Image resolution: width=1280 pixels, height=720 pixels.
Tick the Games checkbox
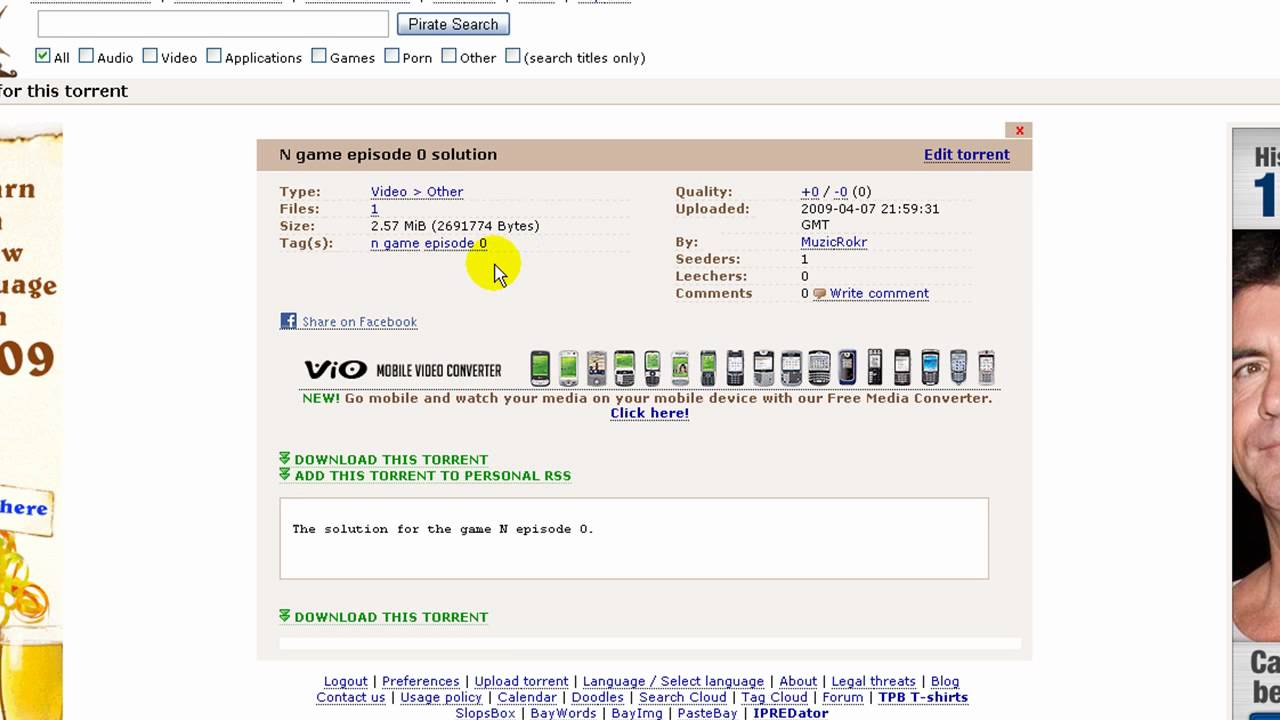(x=319, y=56)
